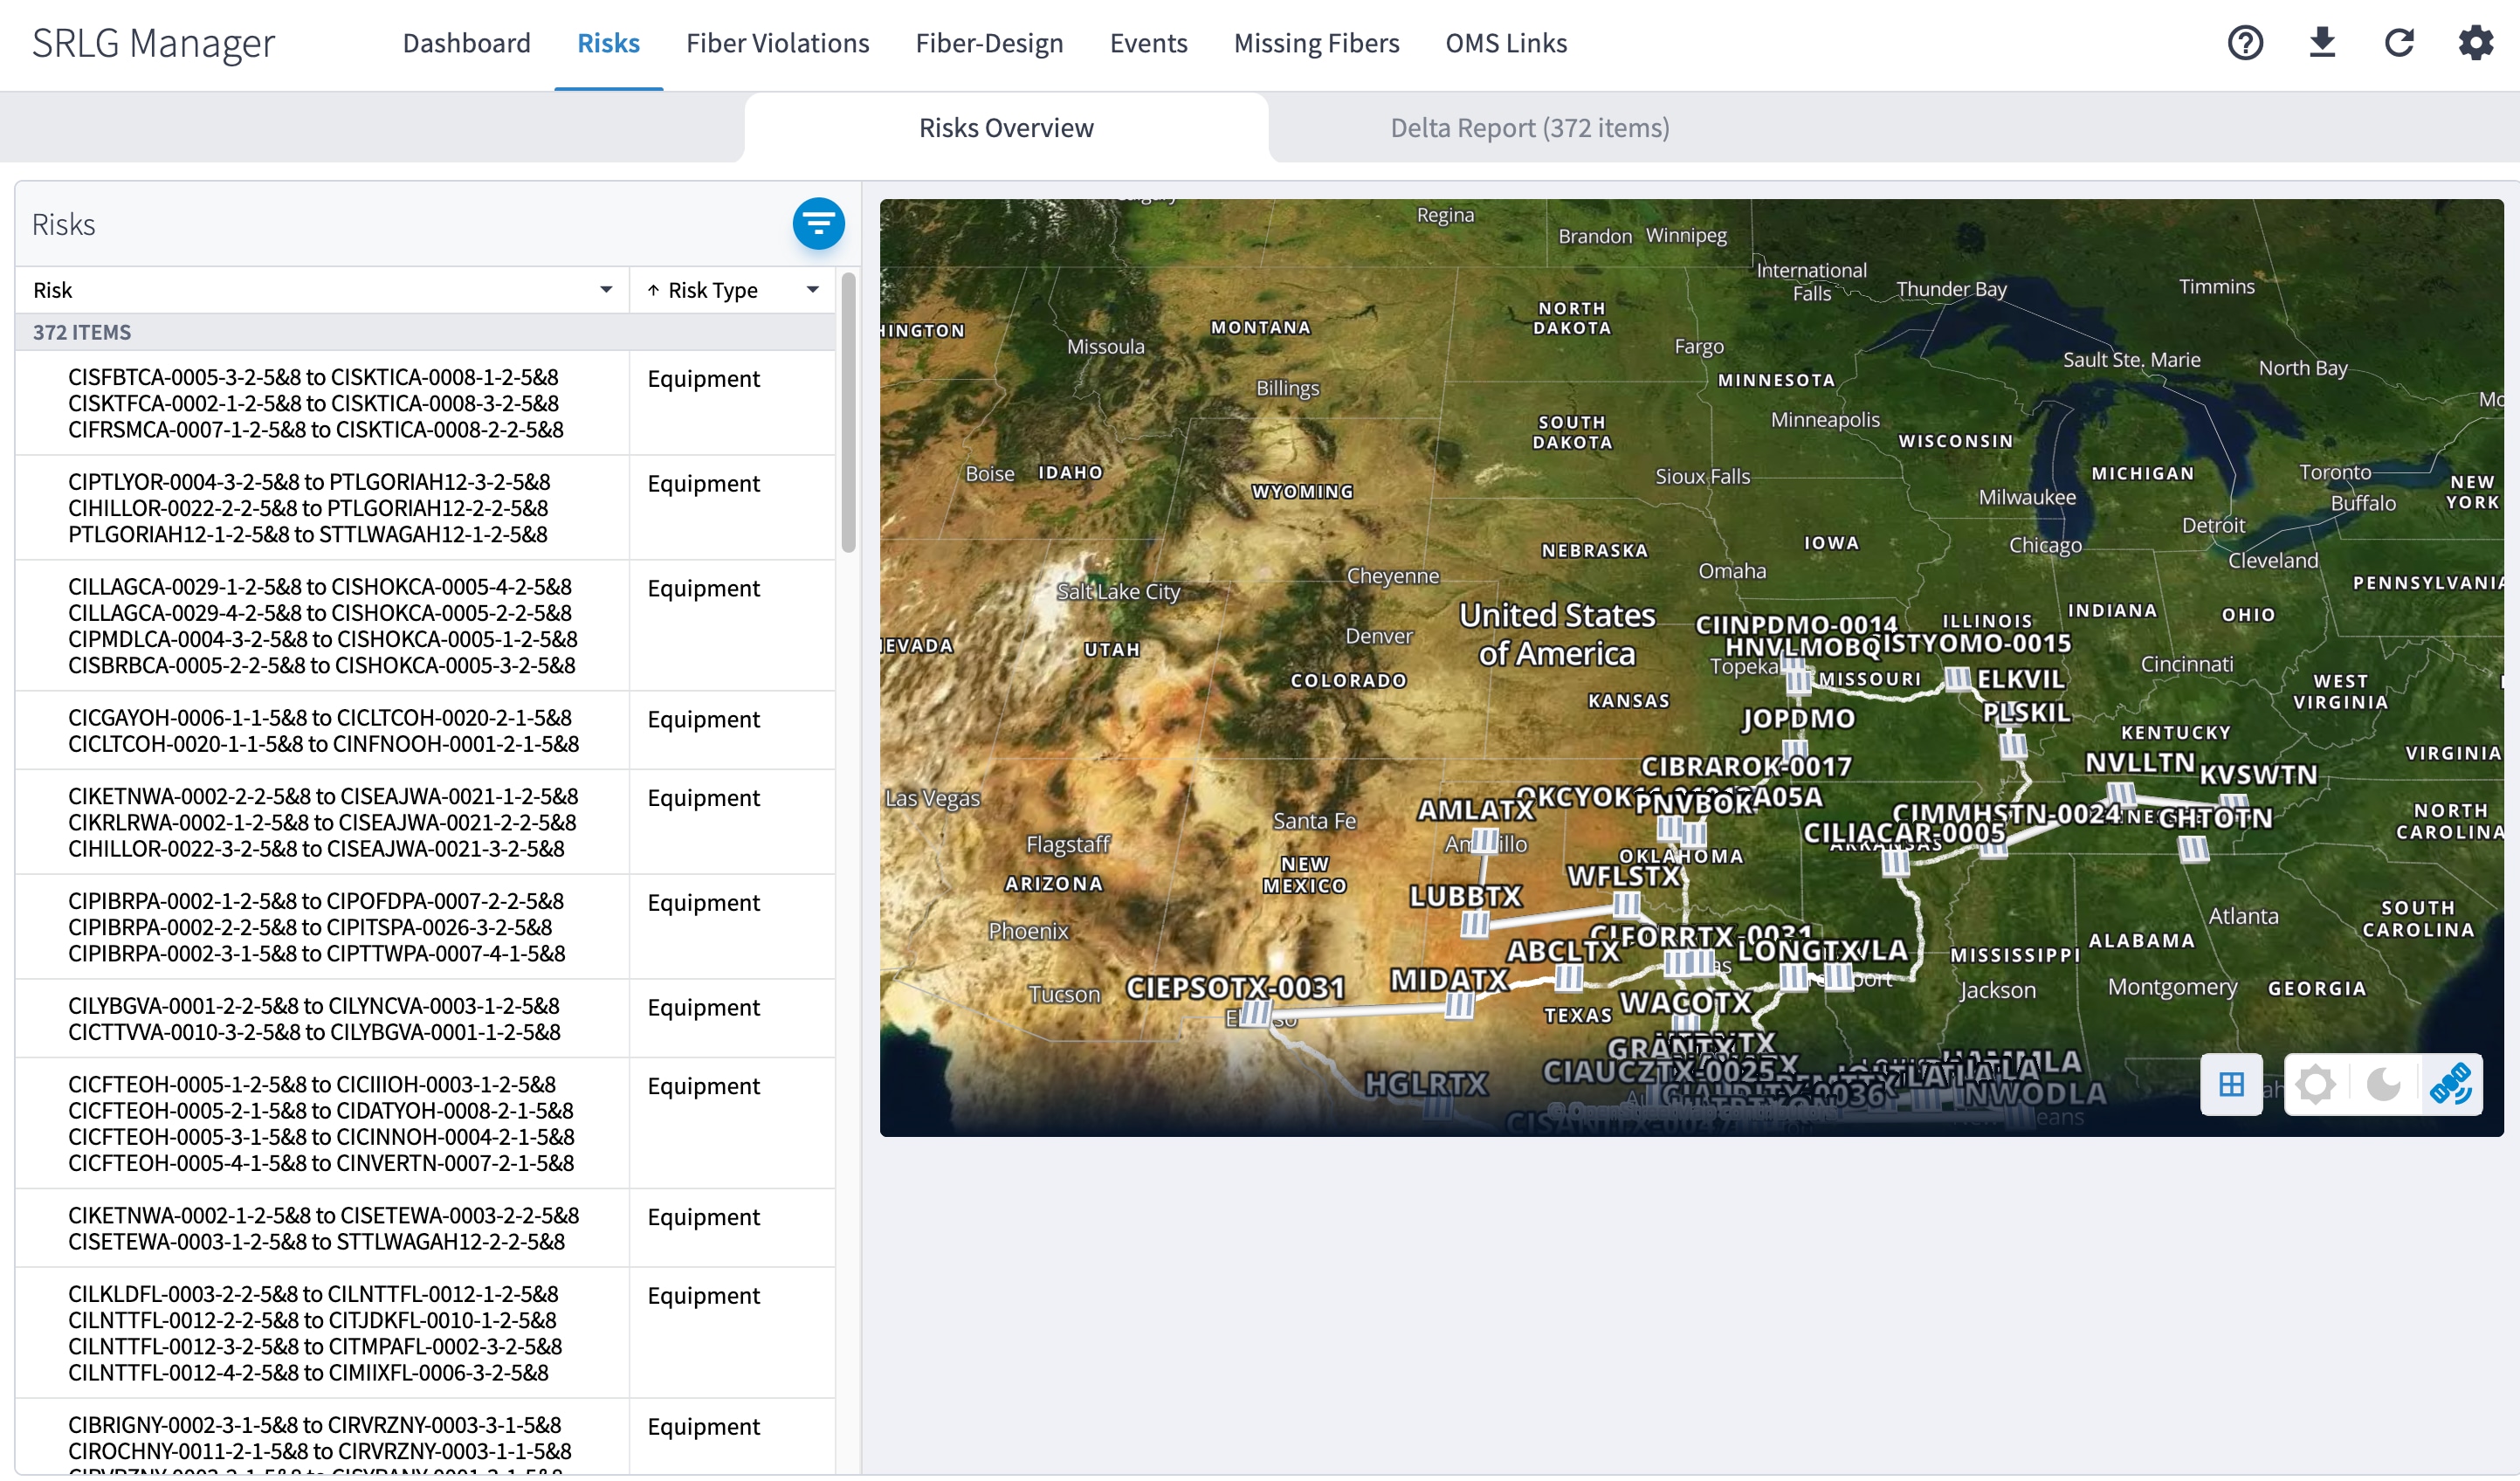Click the Risk column header

[x=322, y=290]
